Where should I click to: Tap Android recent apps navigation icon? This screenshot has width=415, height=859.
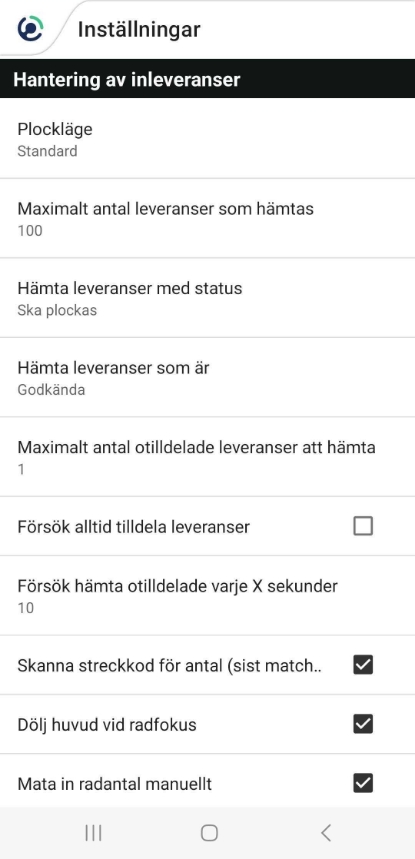tap(94, 833)
